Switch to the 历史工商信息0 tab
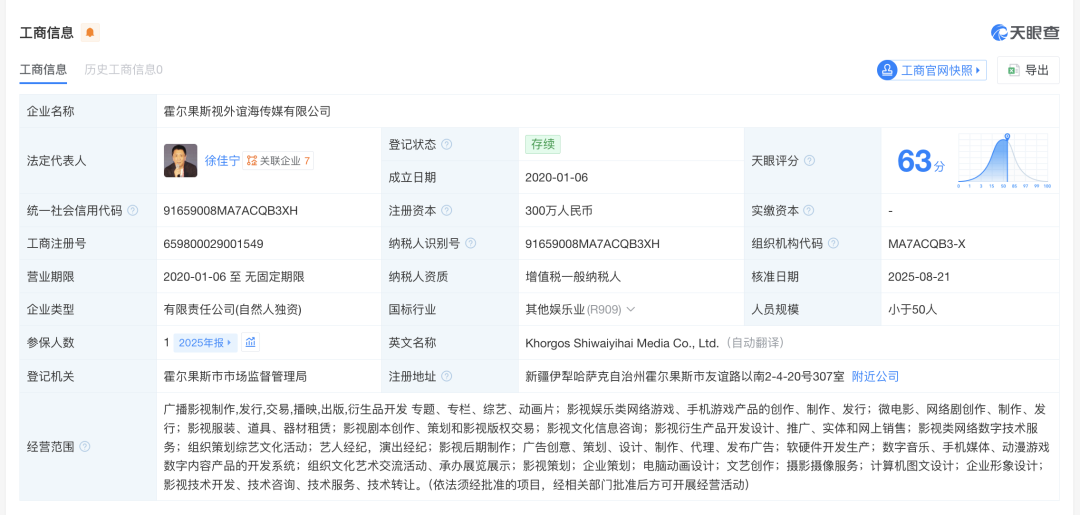Screen dimensions: 1080x515 pyautogui.click(x=123, y=69)
